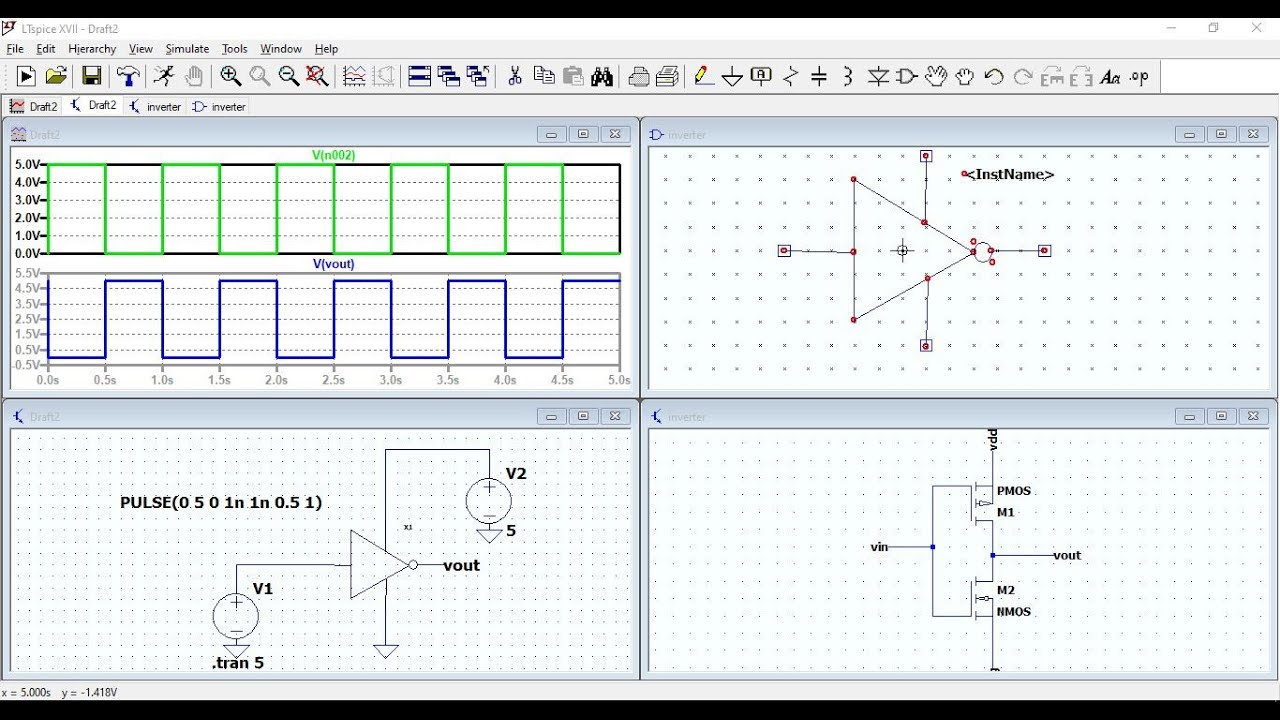Run the simulation with running-man icon
Image resolution: width=1280 pixels, height=720 pixels.
(x=164, y=77)
